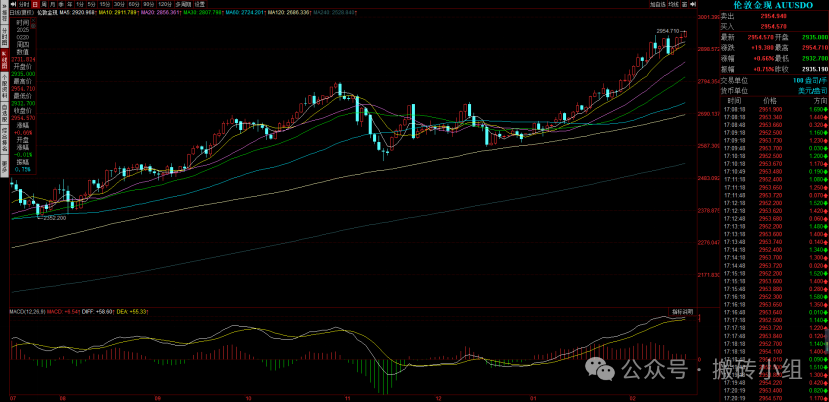
Task: Click the DEA value in MACD header
Action: (132, 312)
